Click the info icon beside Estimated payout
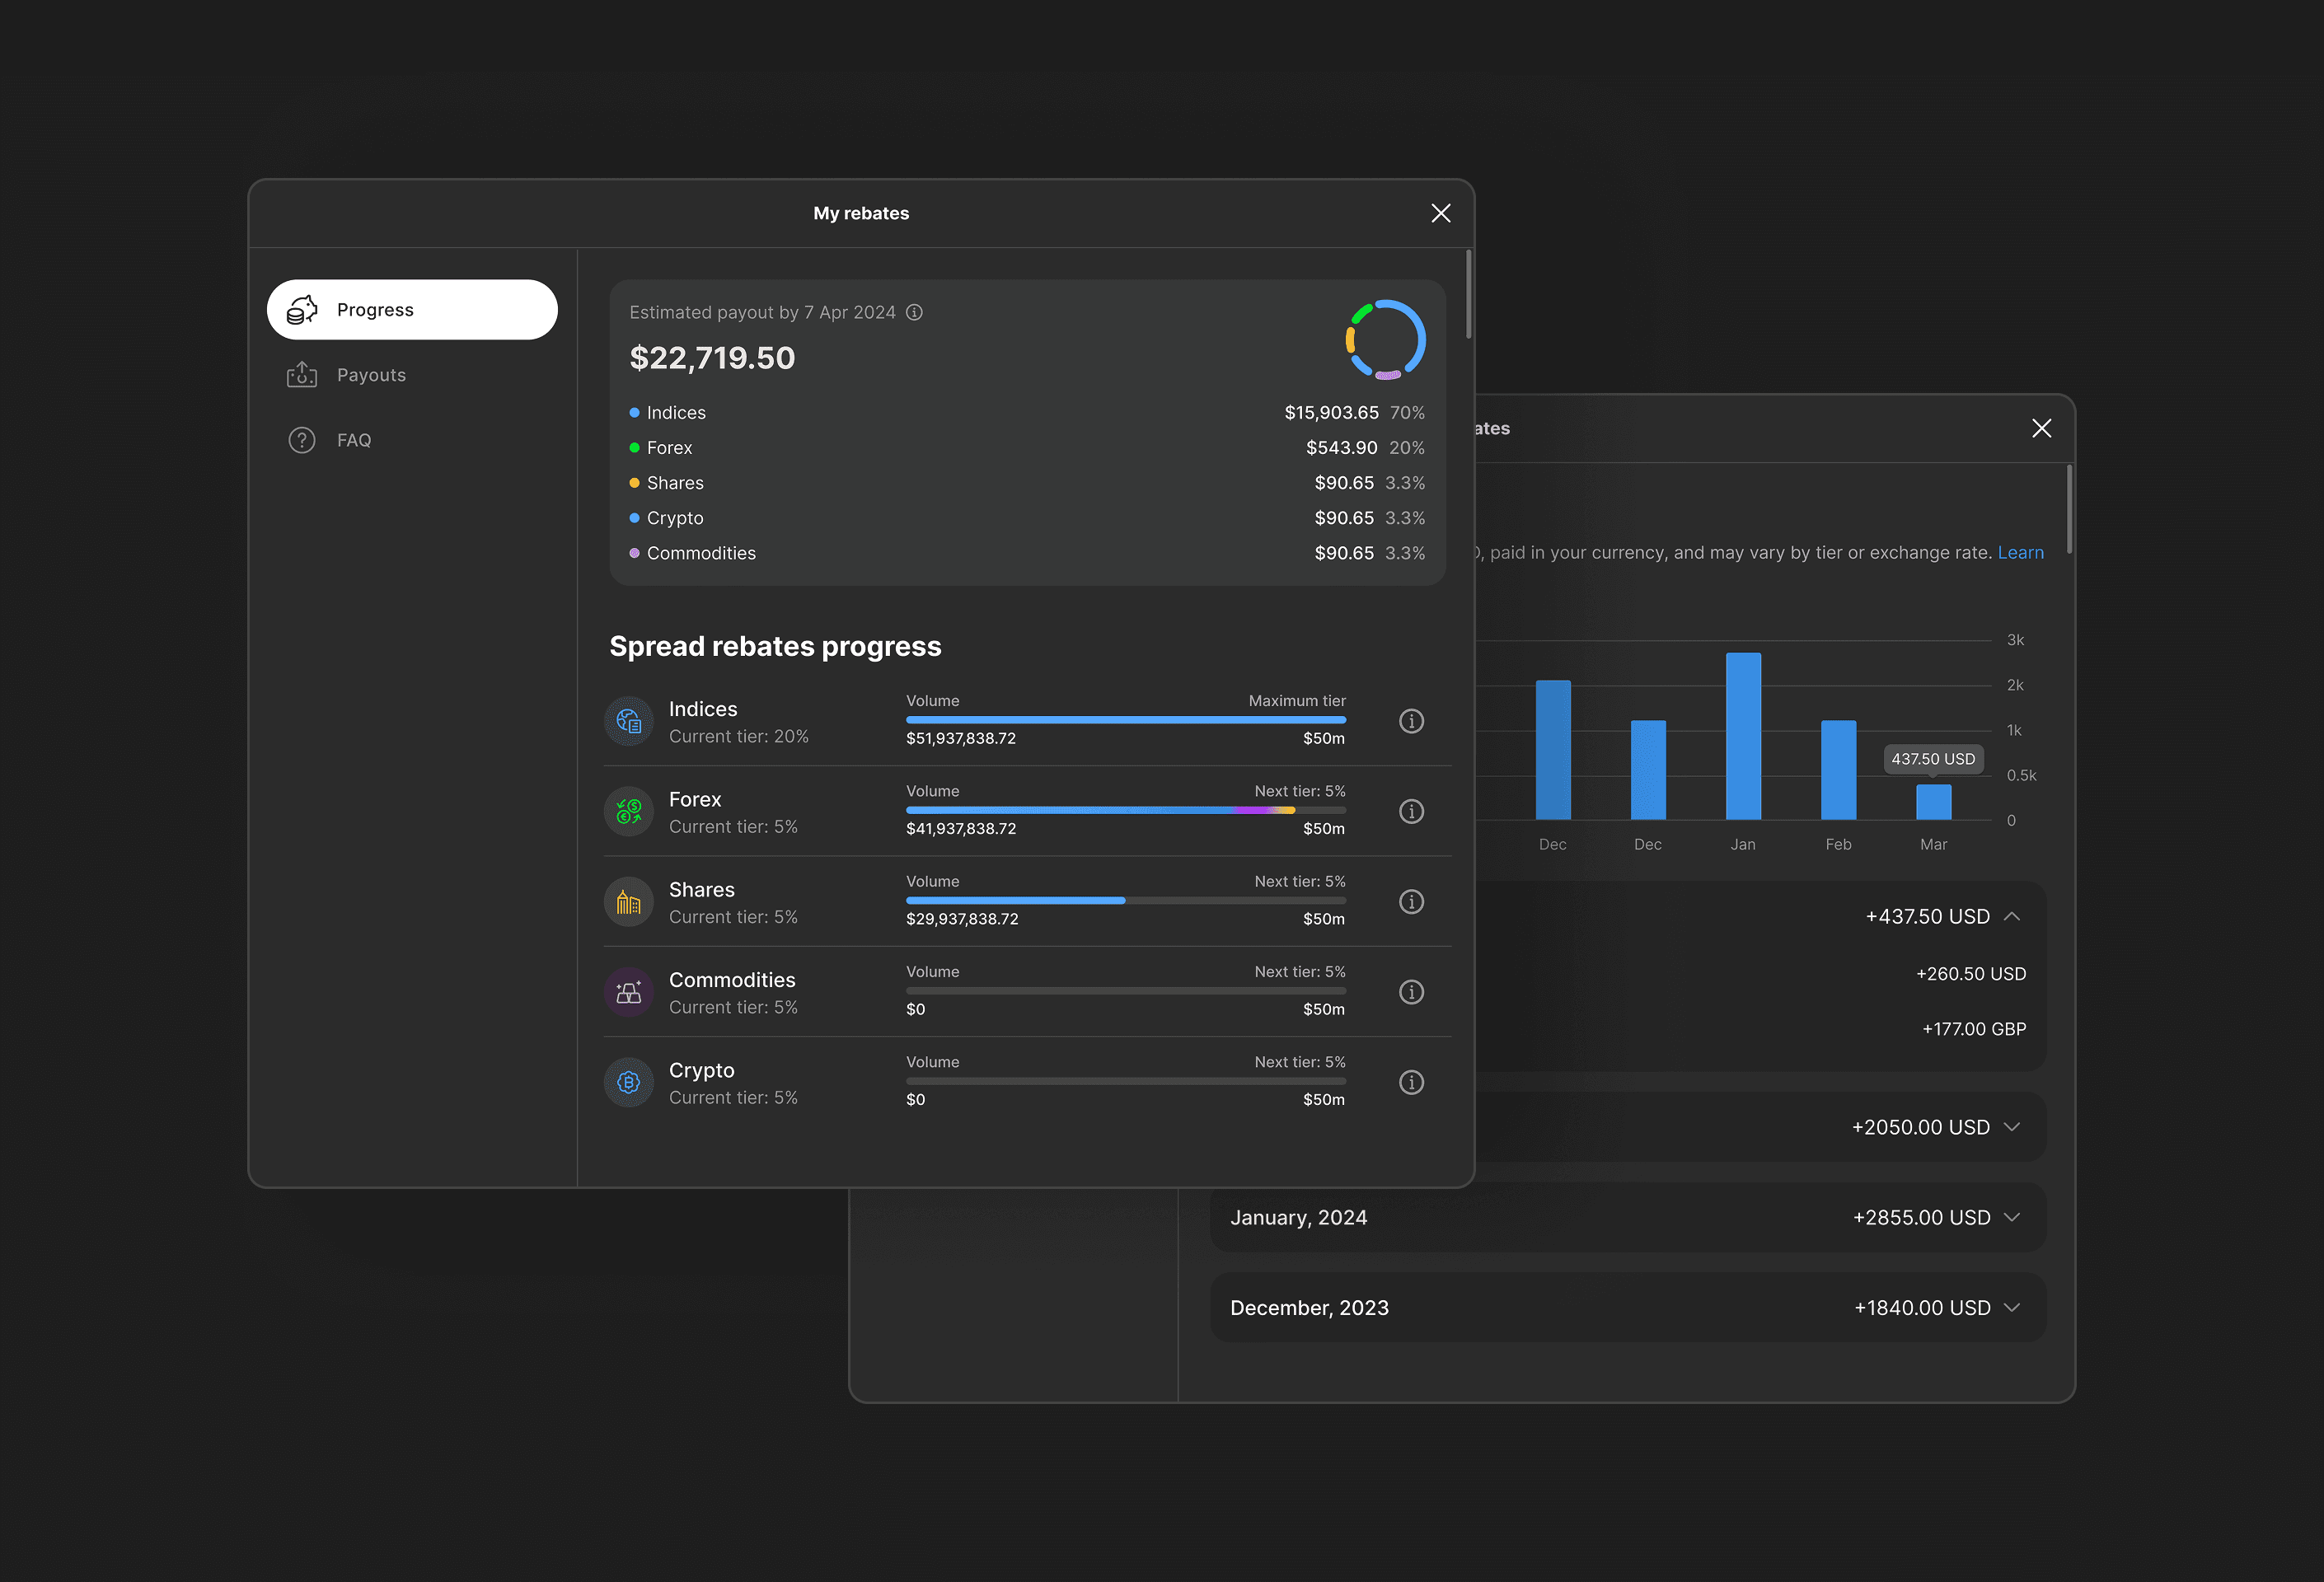 coord(914,312)
